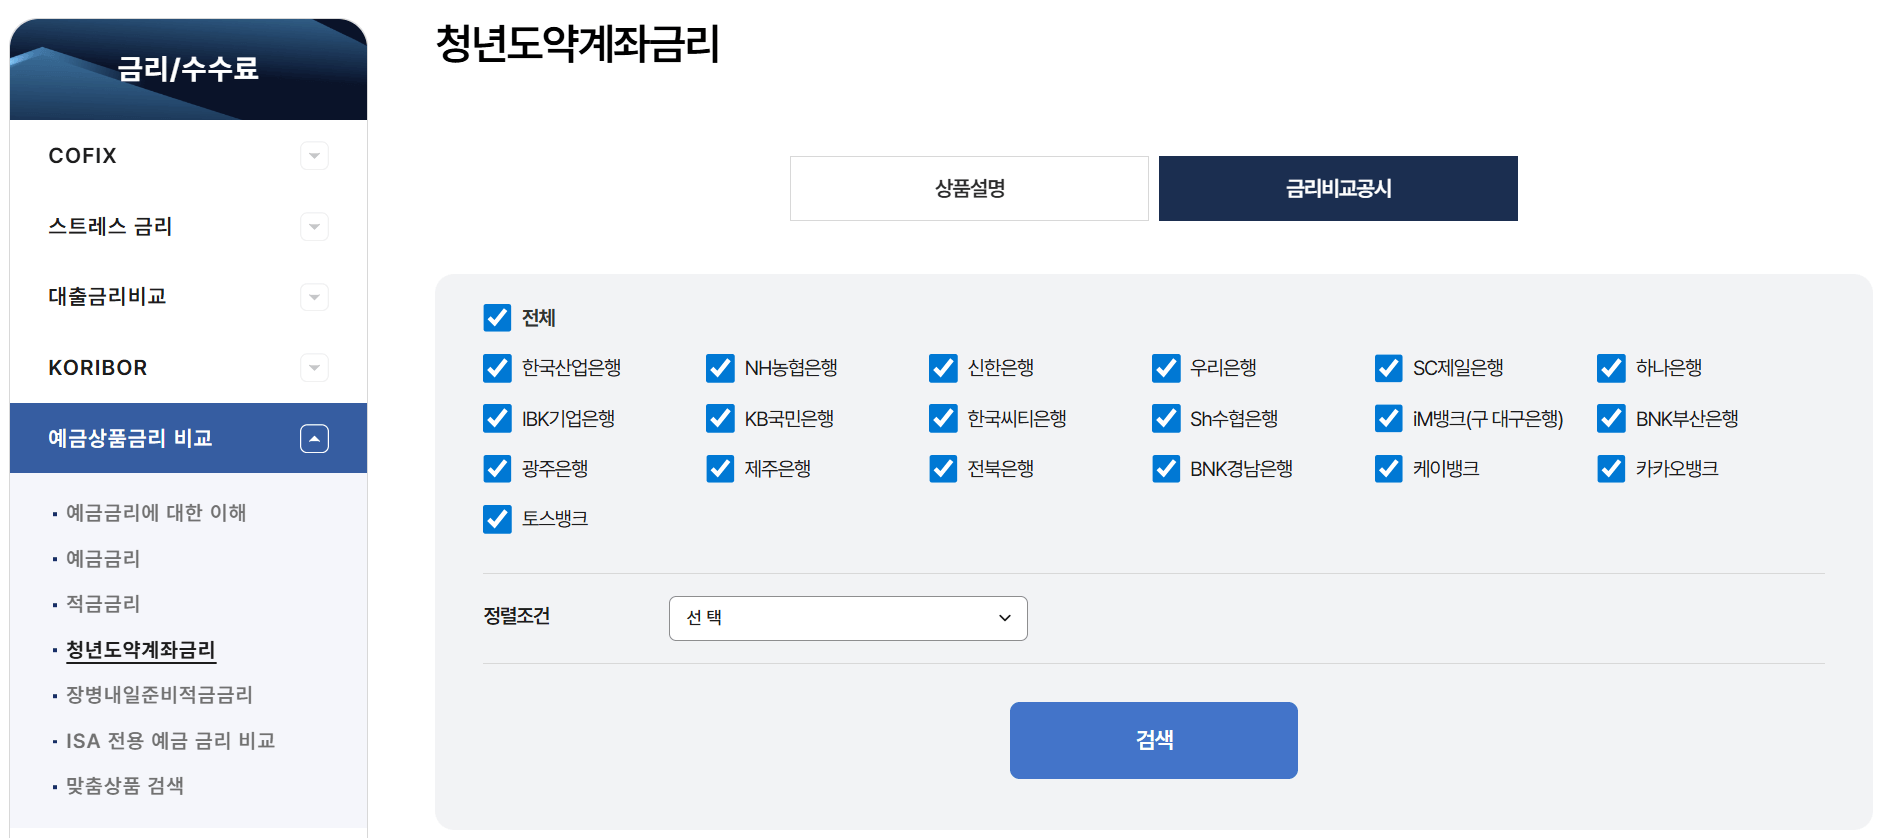Uncheck the Sh수협은행 checkbox
The height and width of the screenshot is (838, 1881).
[1166, 418]
